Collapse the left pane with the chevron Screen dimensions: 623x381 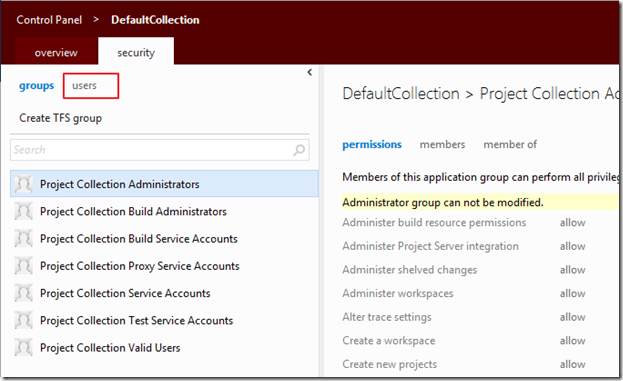(310, 72)
